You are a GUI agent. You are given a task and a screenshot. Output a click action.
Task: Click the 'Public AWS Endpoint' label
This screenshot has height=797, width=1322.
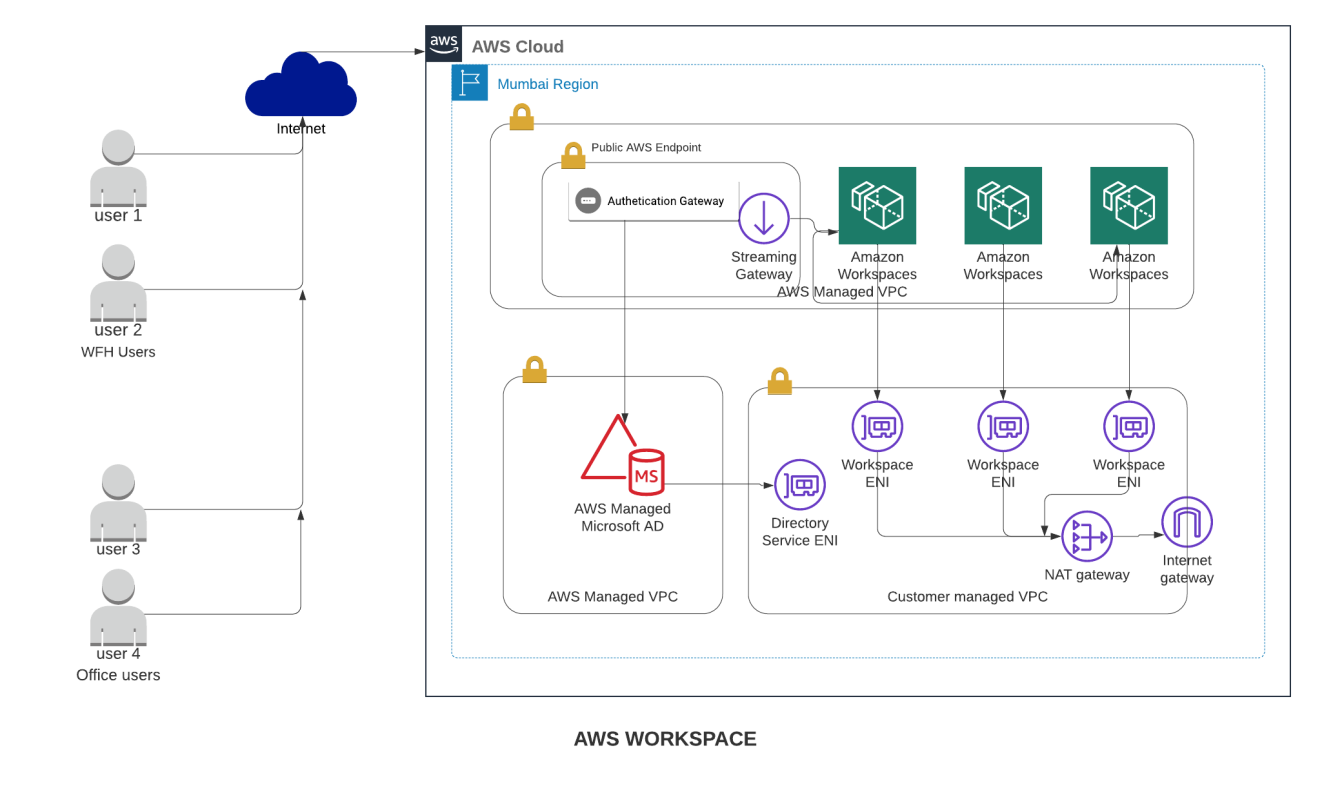coord(646,147)
